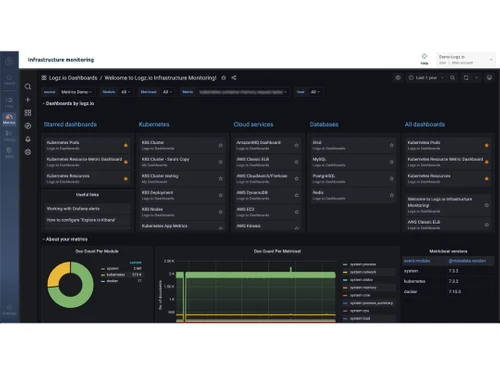Image resolution: width=500 pixels, height=375 pixels.
Task: Toggle system.network series in legend
Action: click(363, 272)
